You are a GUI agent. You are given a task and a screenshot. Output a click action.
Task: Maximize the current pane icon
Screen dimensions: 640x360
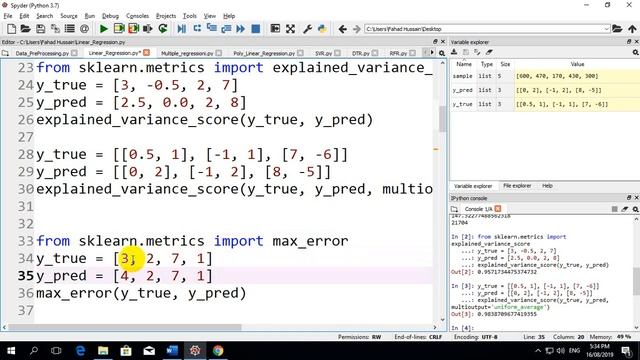pyautogui.click(x=275, y=29)
